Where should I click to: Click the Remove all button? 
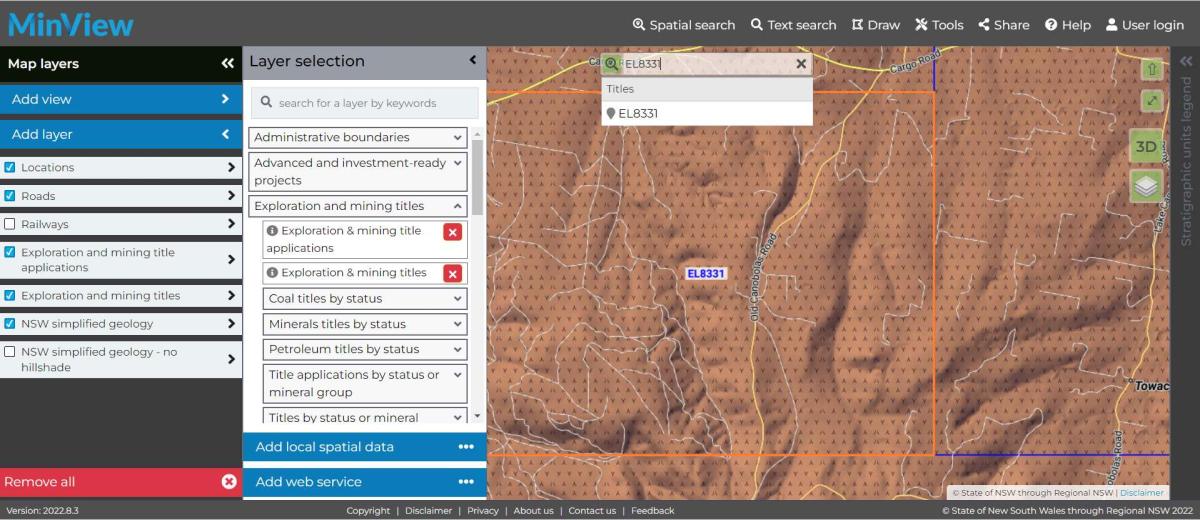pyautogui.click(x=121, y=481)
